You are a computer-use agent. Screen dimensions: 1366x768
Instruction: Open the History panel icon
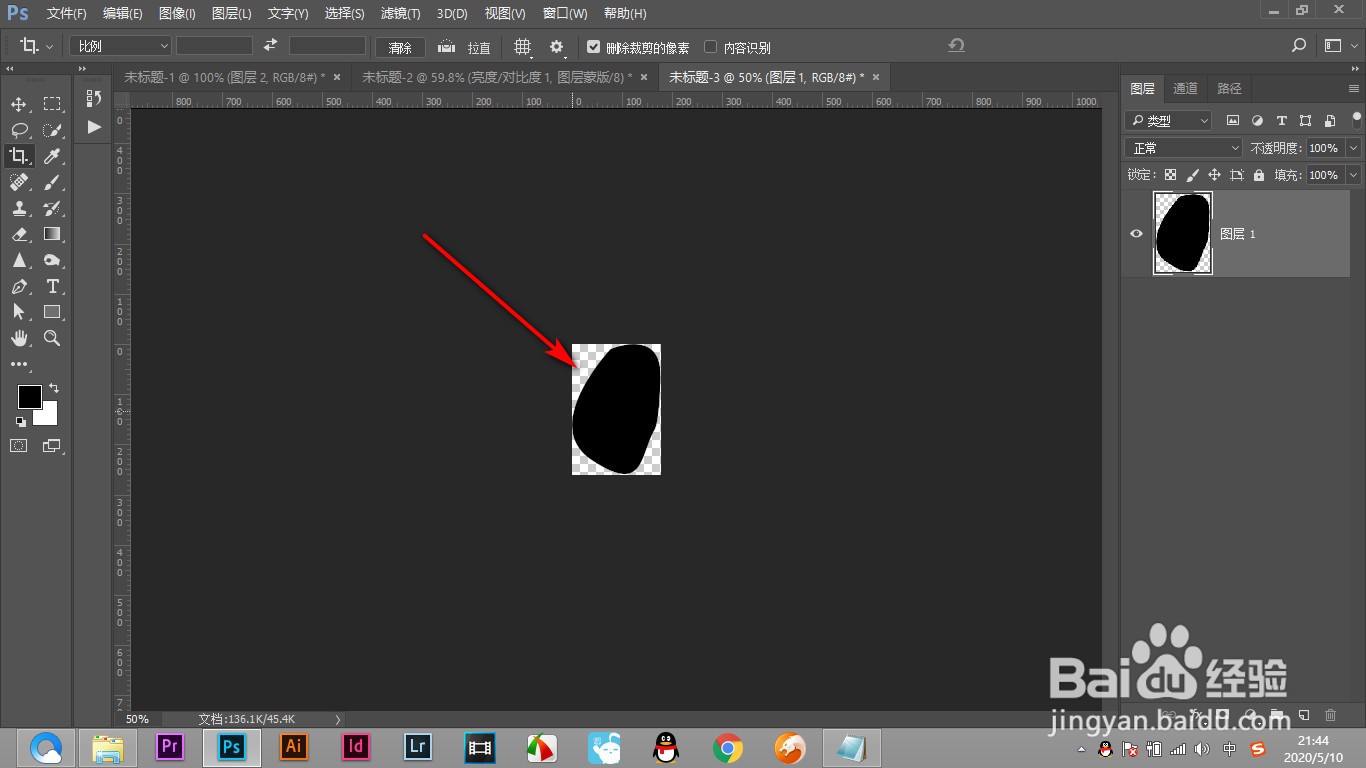94,98
